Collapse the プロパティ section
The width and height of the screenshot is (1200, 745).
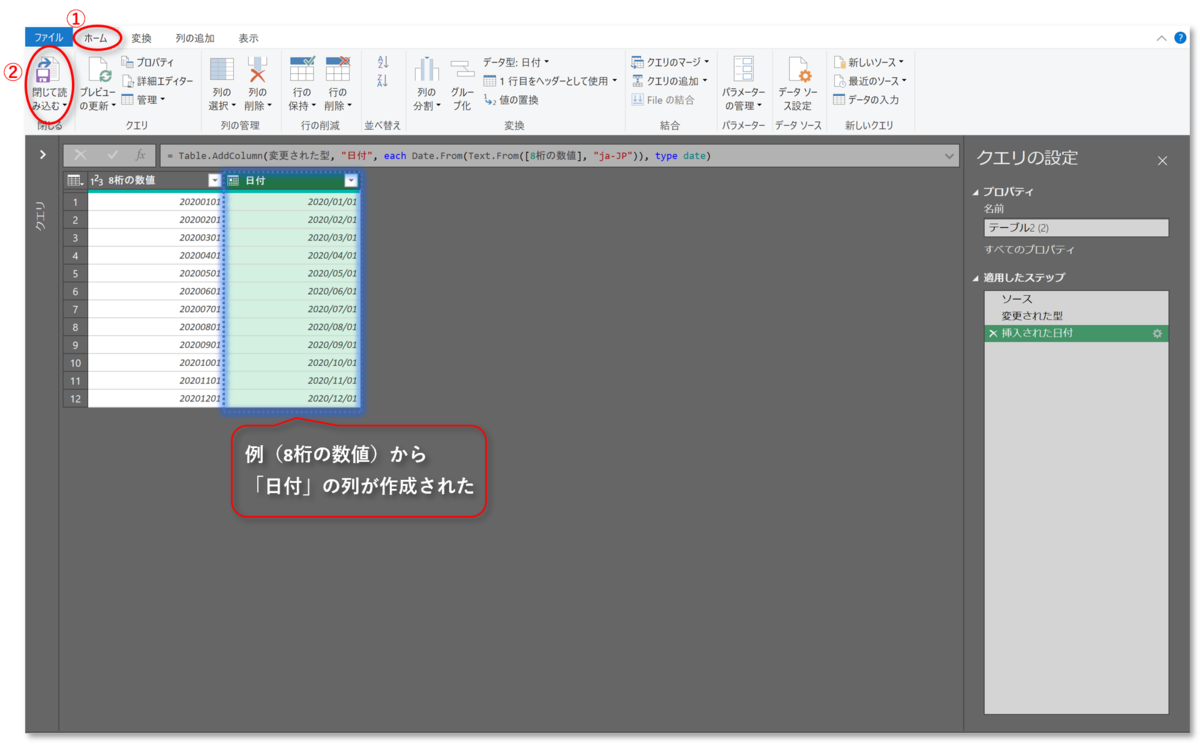point(977,192)
